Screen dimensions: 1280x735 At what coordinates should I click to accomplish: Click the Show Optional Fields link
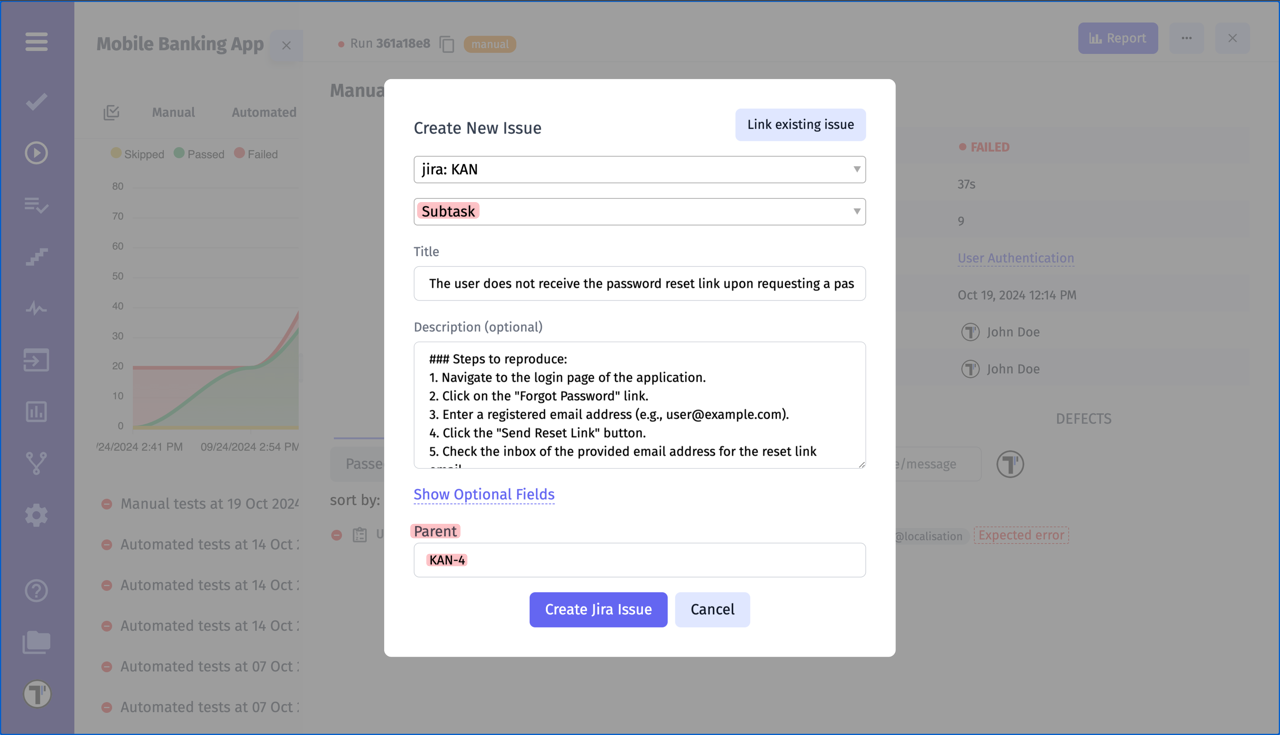coord(484,494)
